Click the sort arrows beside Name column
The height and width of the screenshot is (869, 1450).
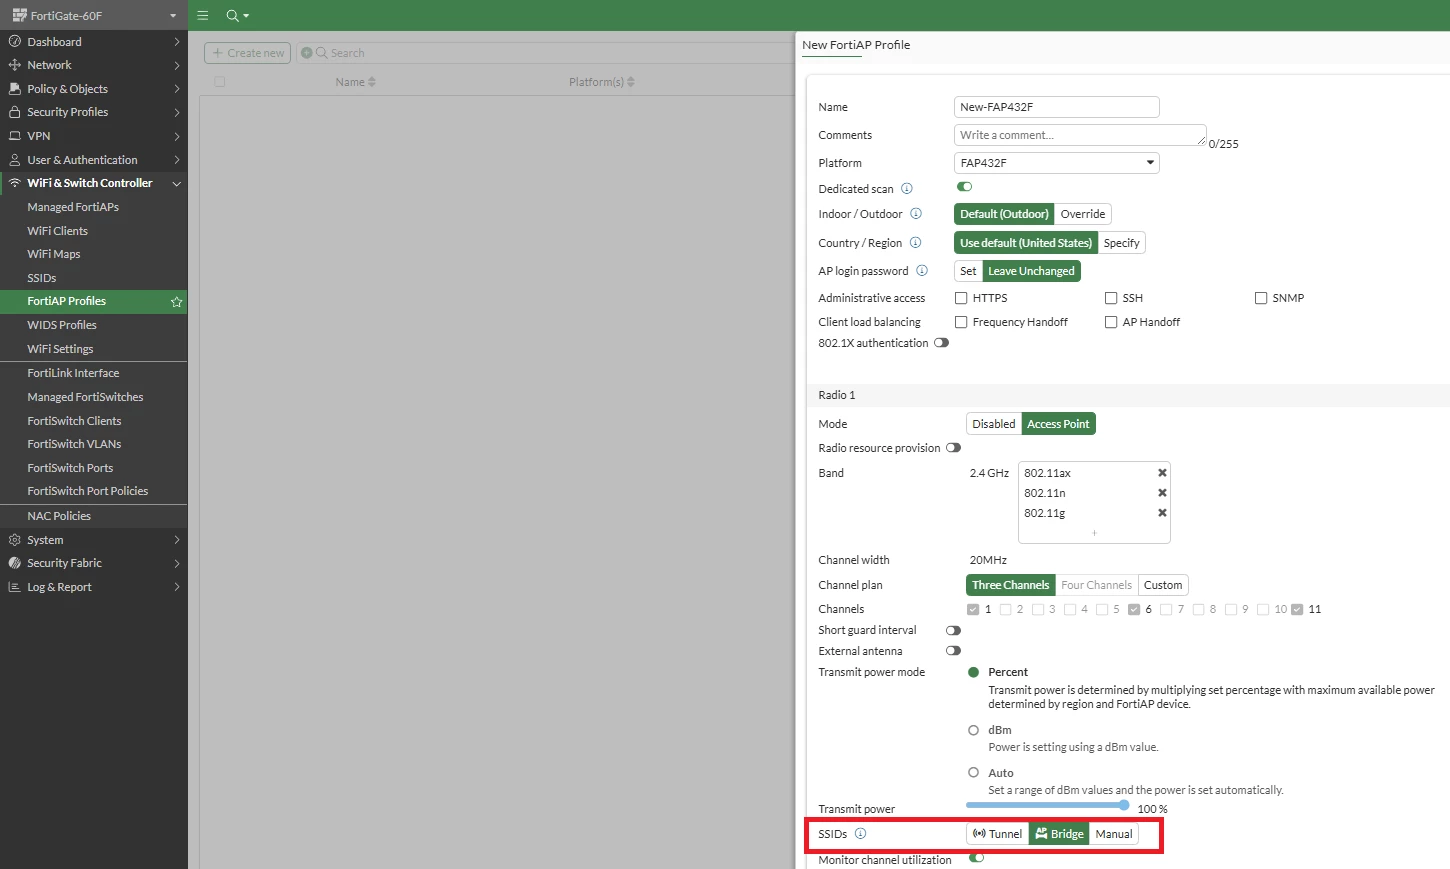pyautogui.click(x=372, y=82)
